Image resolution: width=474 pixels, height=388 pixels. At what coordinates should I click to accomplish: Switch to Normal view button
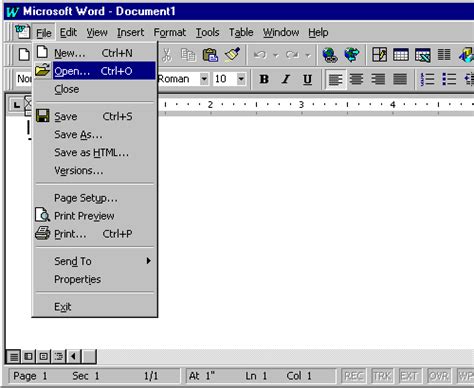(14, 357)
